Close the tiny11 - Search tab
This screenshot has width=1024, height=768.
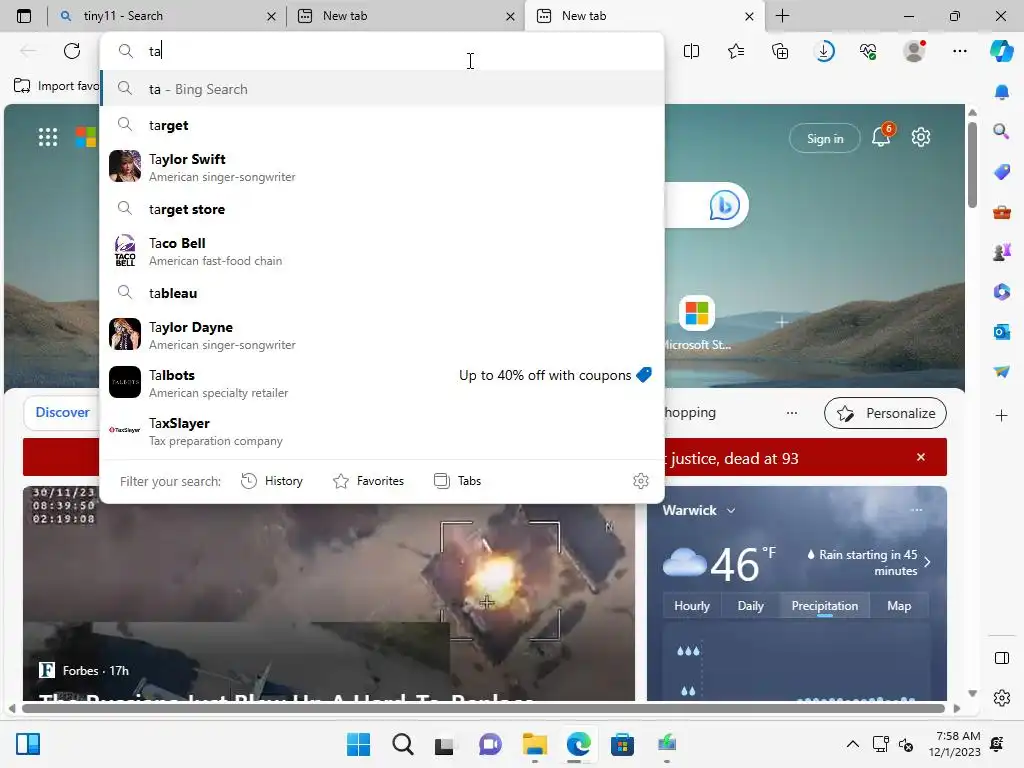pos(271,16)
